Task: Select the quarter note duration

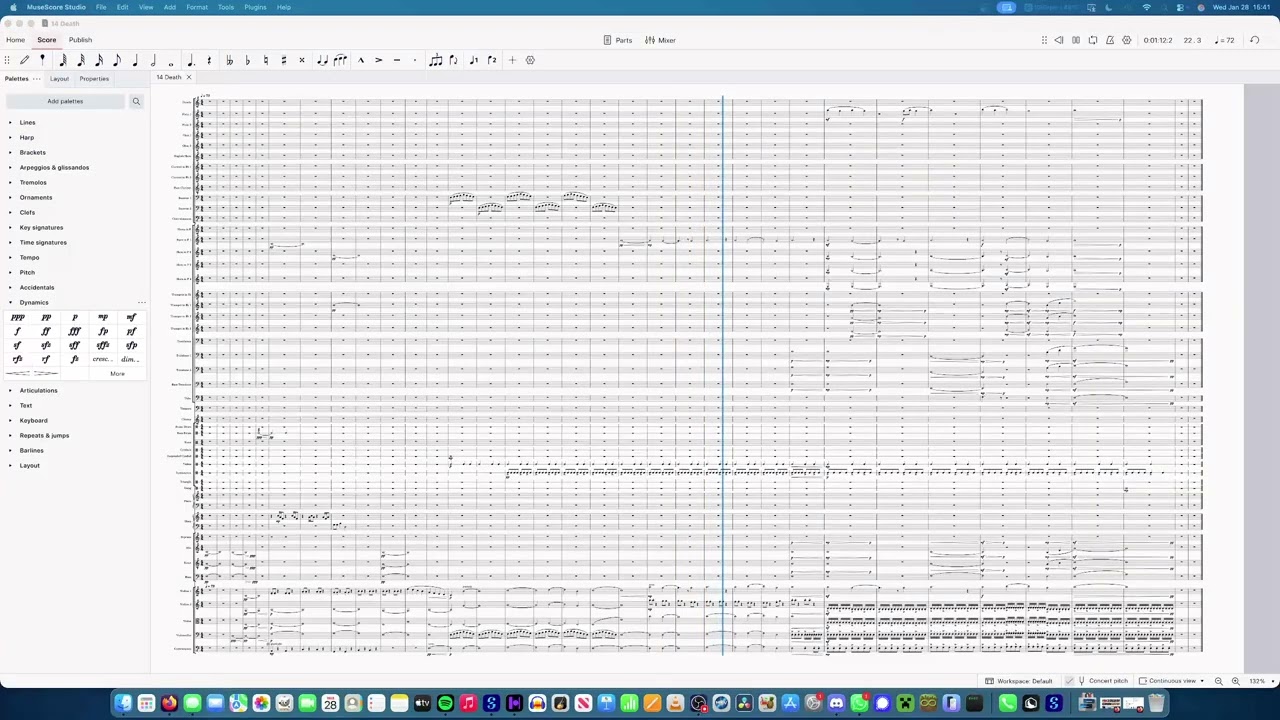Action: 135,60
